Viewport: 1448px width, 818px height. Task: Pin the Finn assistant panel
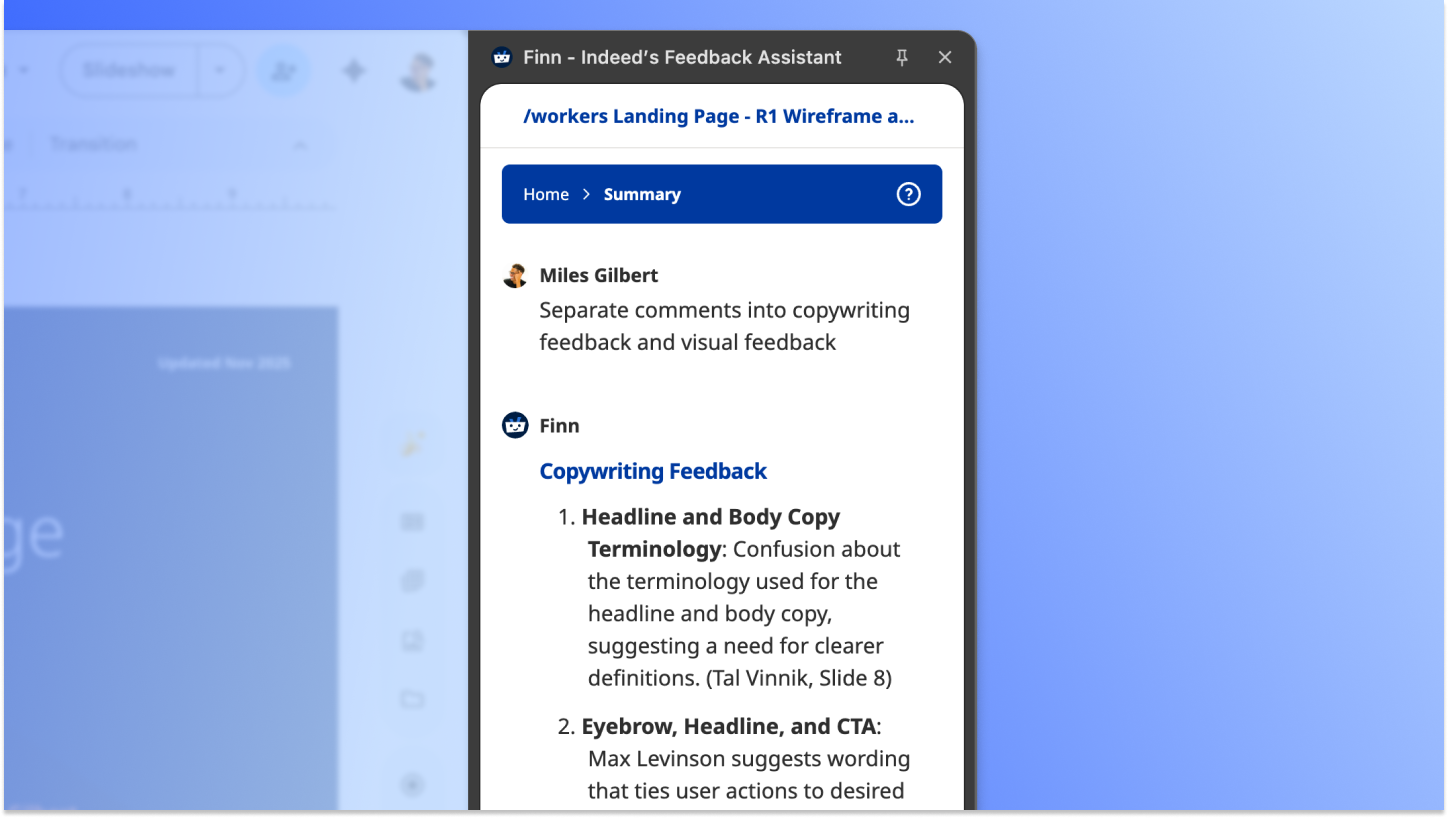(x=902, y=58)
